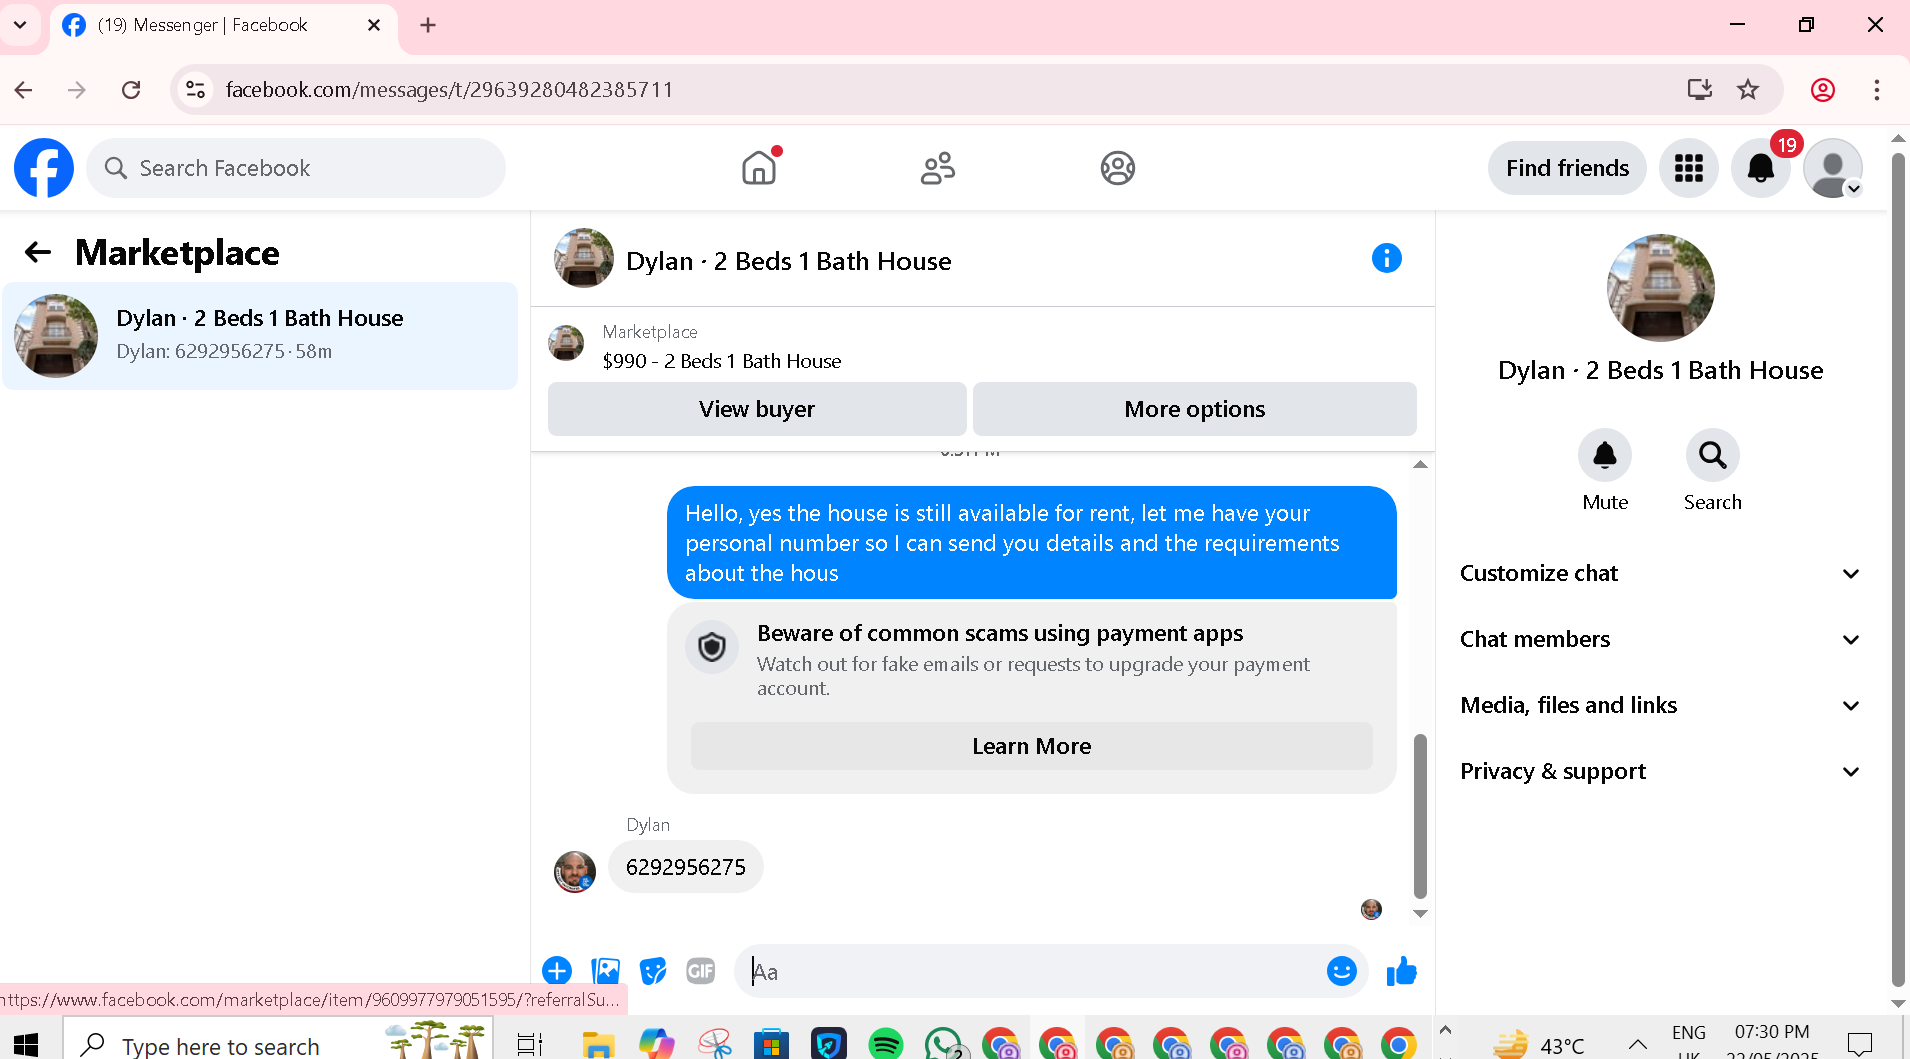Select the Dylan 2 Beds 1 Bath House conversation
Image resolution: width=1910 pixels, height=1059 pixels.
[x=260, y=335]
